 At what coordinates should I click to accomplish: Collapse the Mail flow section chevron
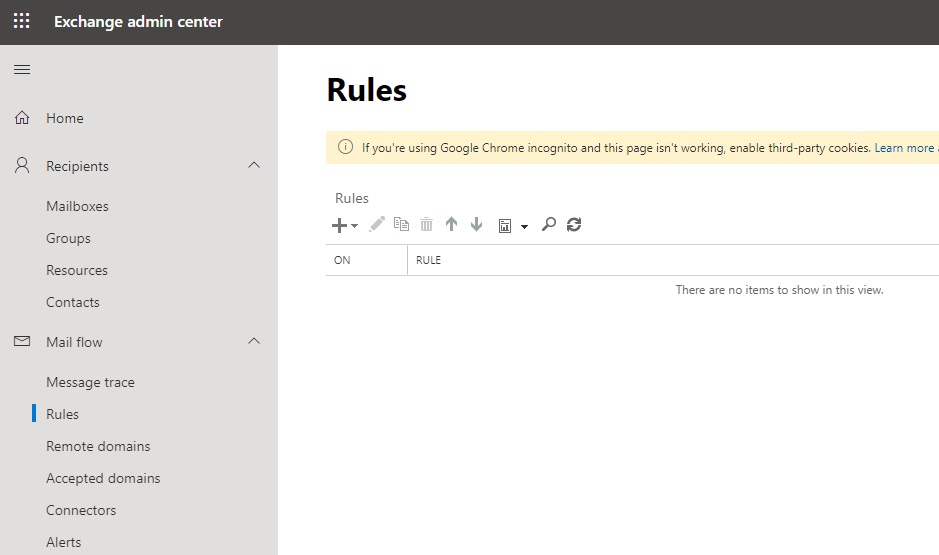(254, 341)
